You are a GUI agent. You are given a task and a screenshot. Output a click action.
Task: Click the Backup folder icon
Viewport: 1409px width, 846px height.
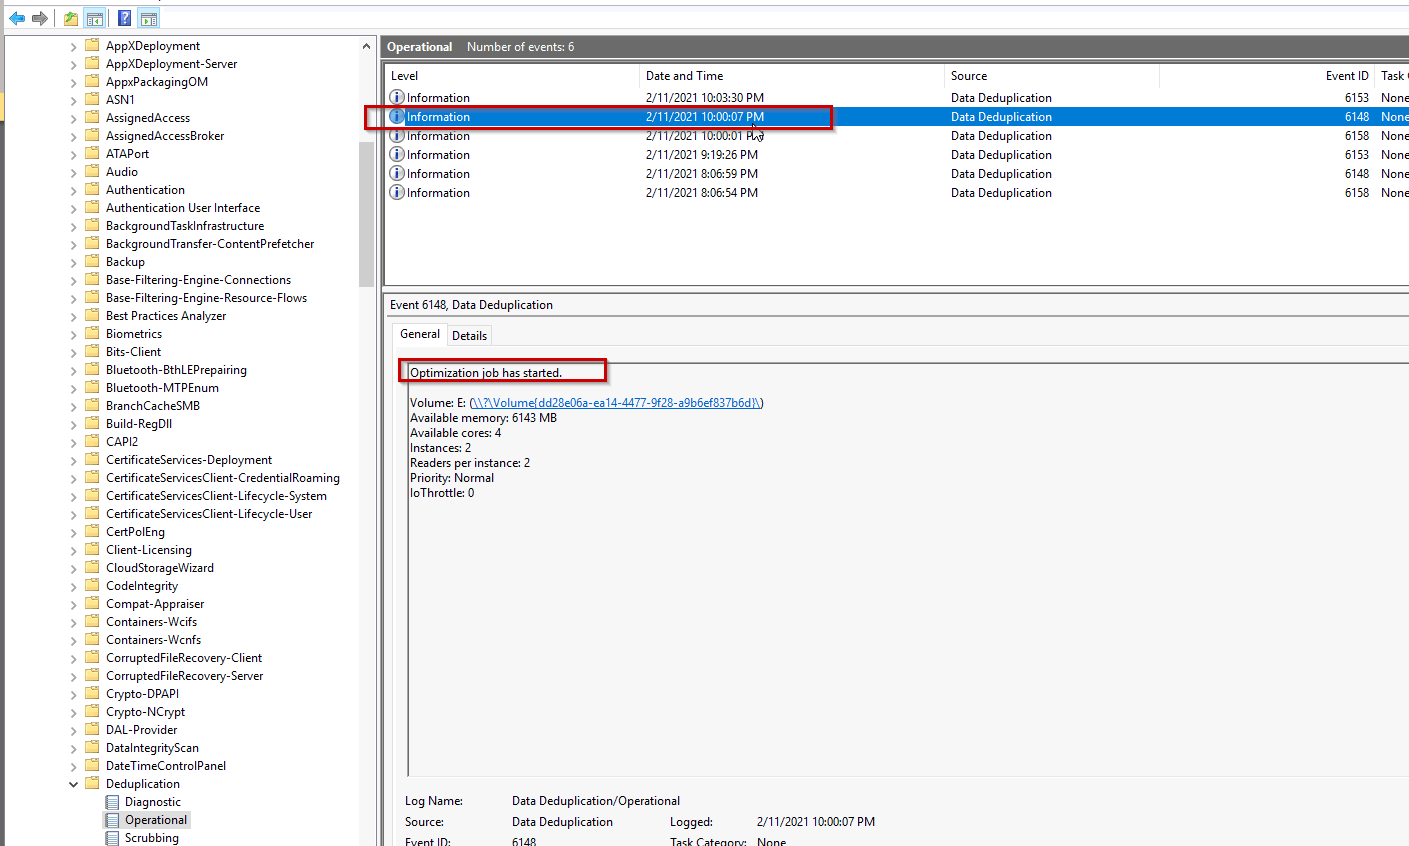[92, 262]
